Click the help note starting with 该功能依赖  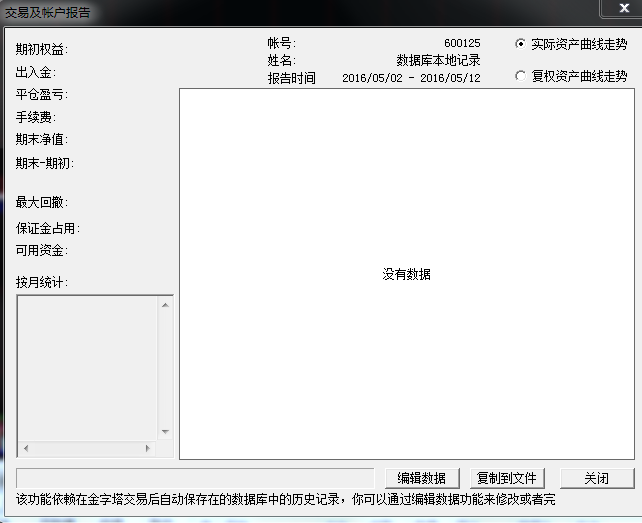point(285,499)
